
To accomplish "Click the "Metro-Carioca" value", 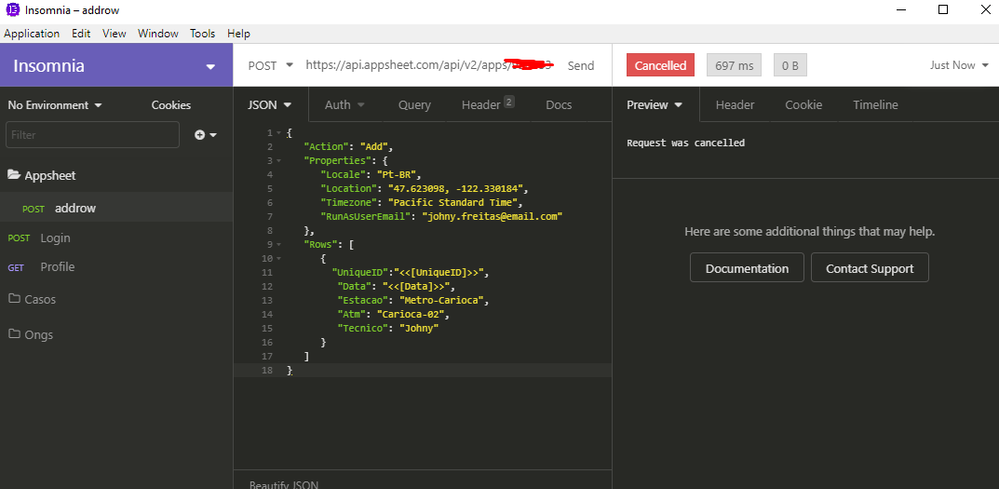I will point(443,301).
